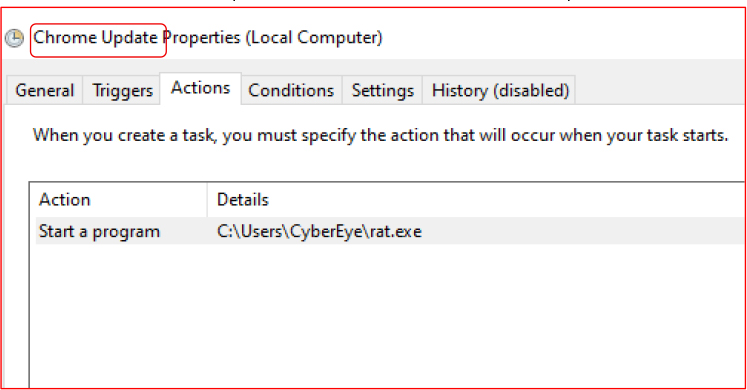
Task: Click empty title bar area beside title
Action: pyautogui.click(x=562, y=38)
